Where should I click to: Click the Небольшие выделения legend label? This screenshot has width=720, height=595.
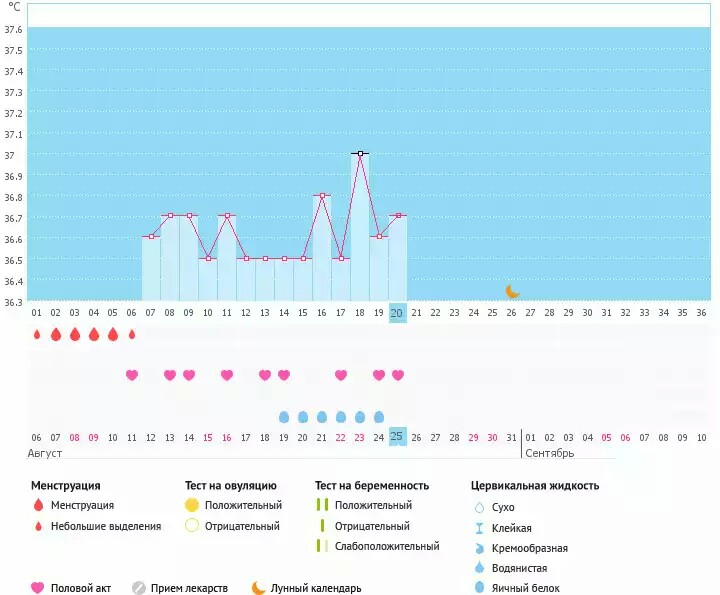[106, 526]
